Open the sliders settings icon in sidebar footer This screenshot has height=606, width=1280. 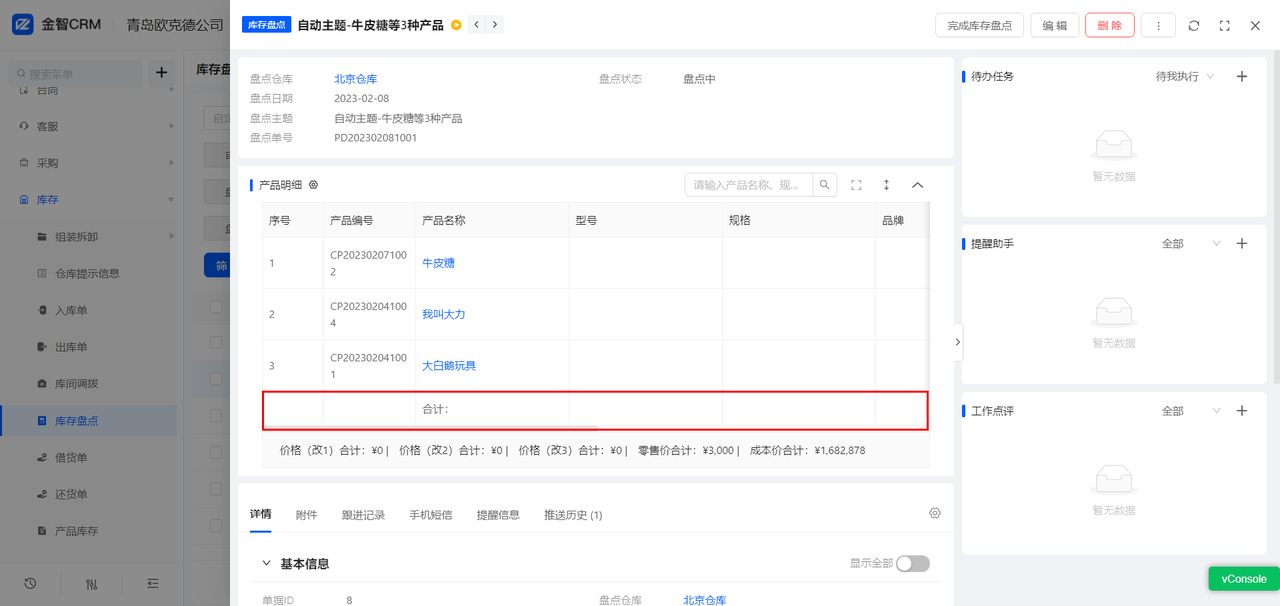pos(92,584)
